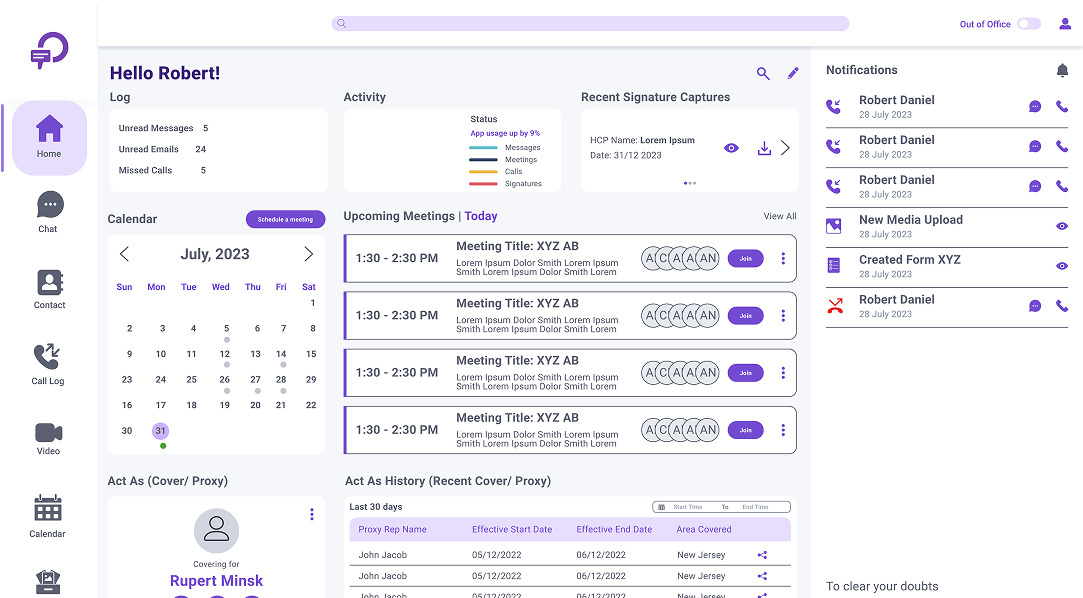Viewport: 1083px width, 598px height.
Task: Toggle the Out of Office switch
Action: 1029,24
